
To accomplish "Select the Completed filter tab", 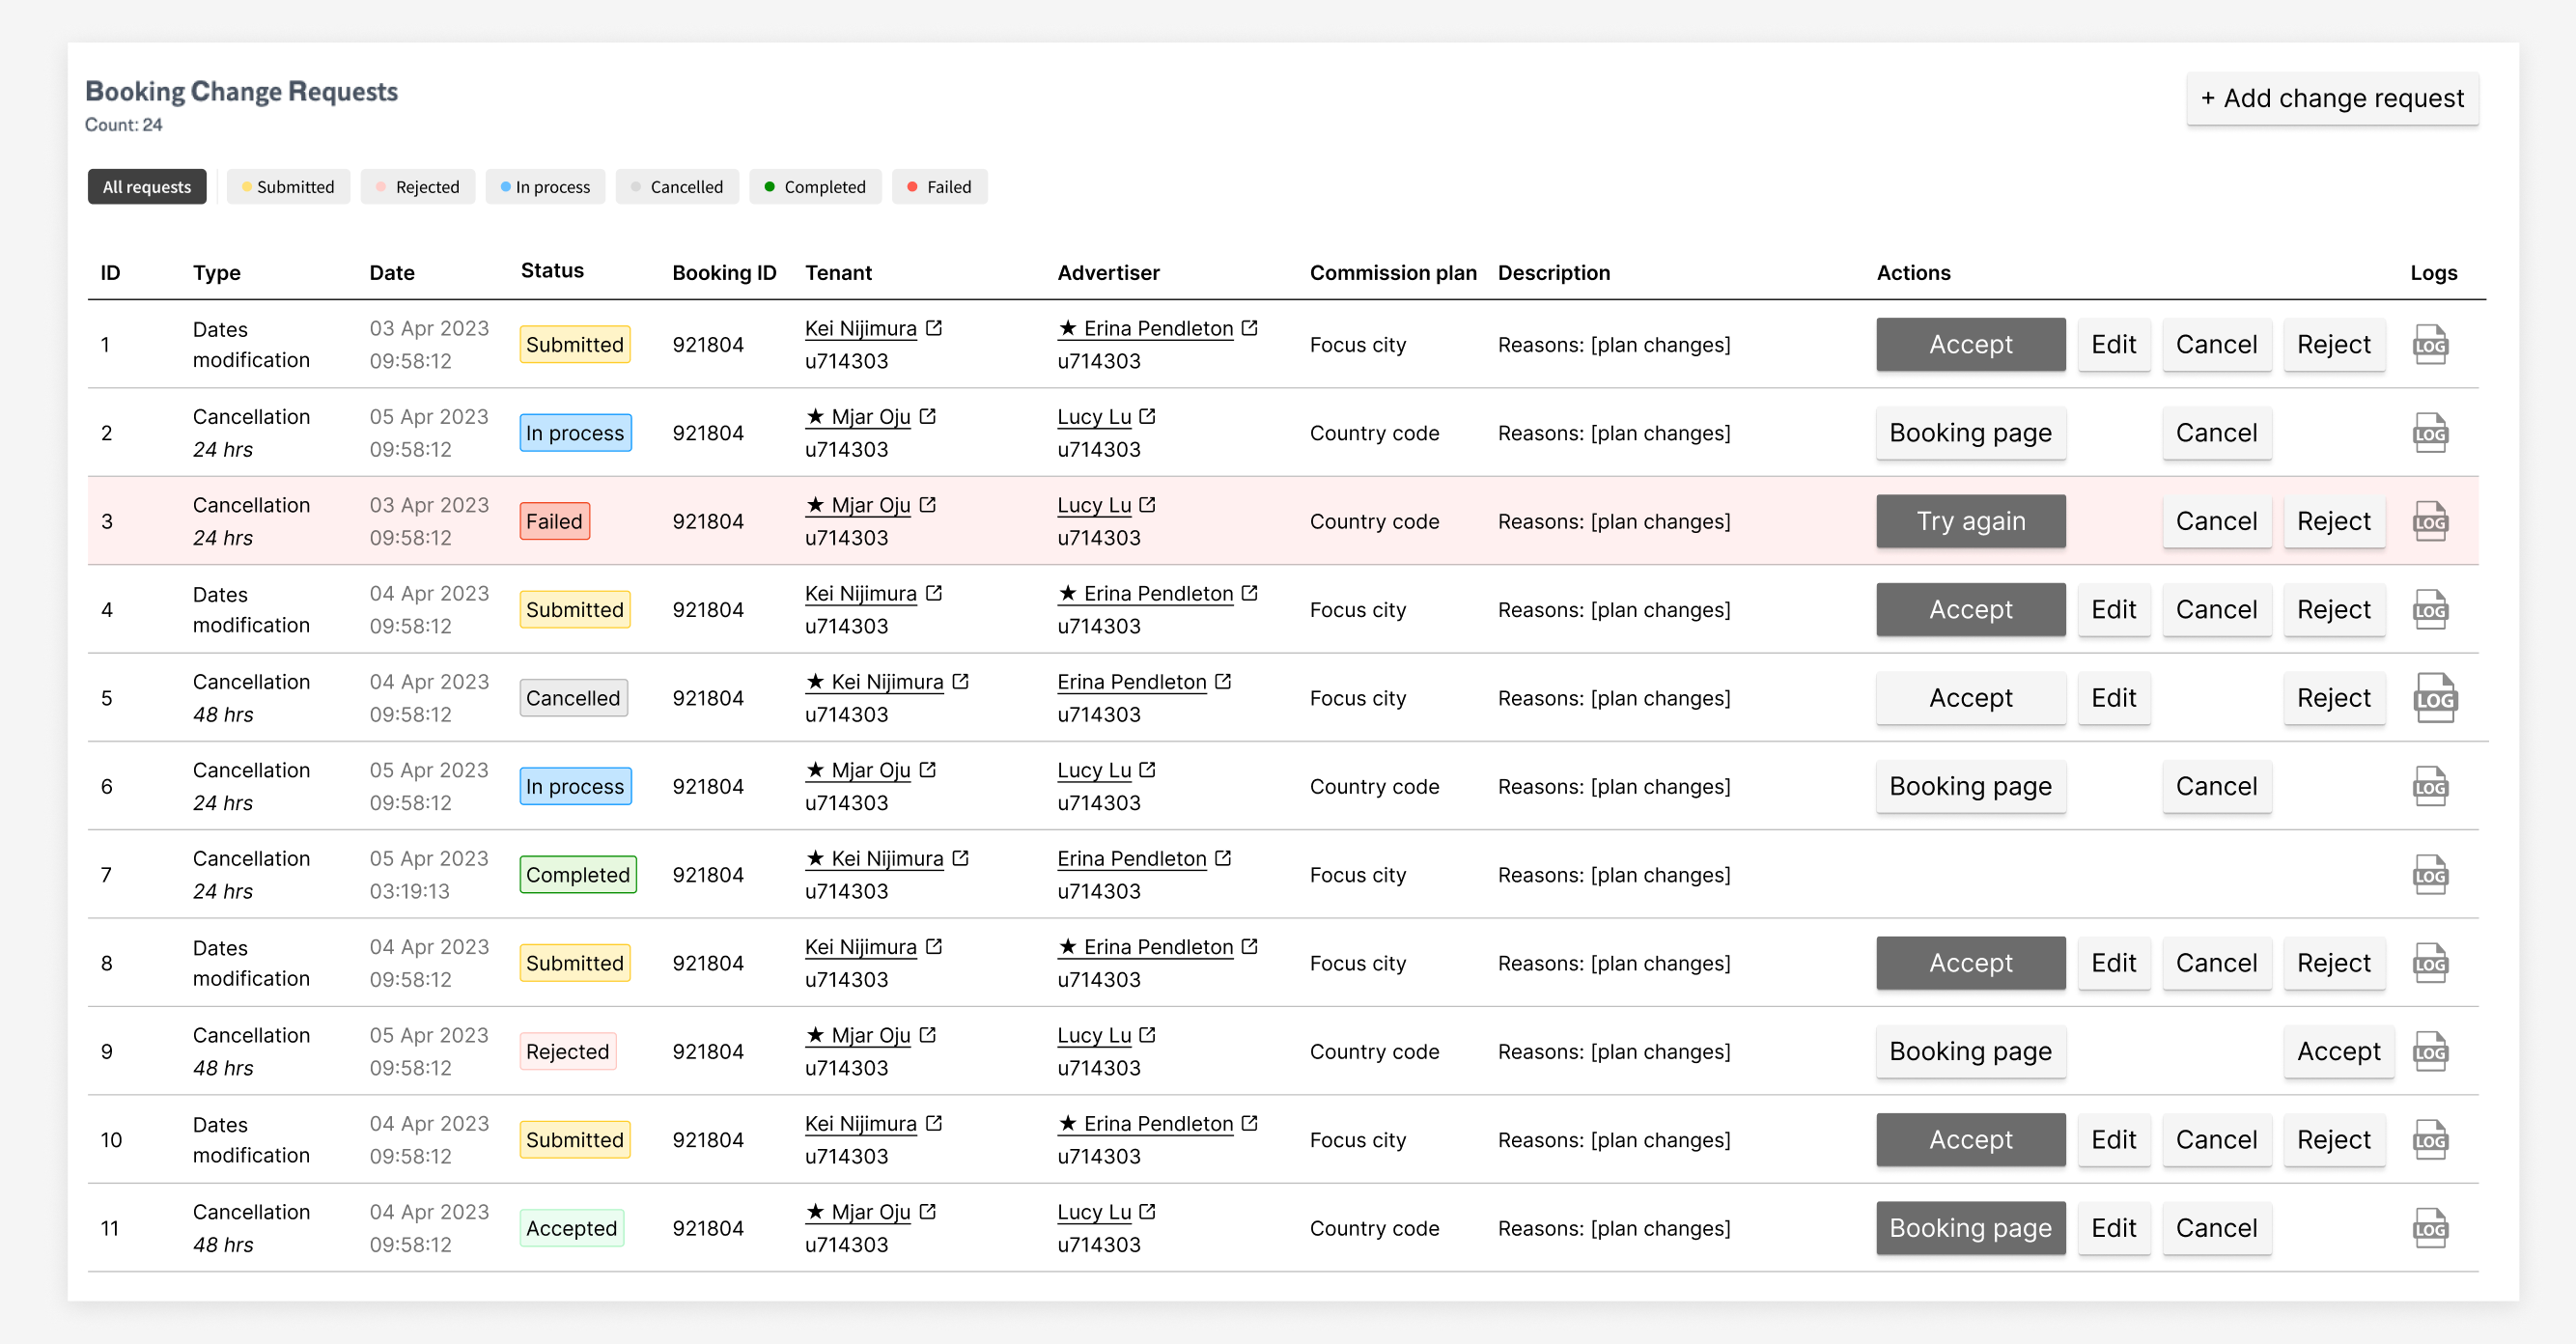I will tap(815, 187).
